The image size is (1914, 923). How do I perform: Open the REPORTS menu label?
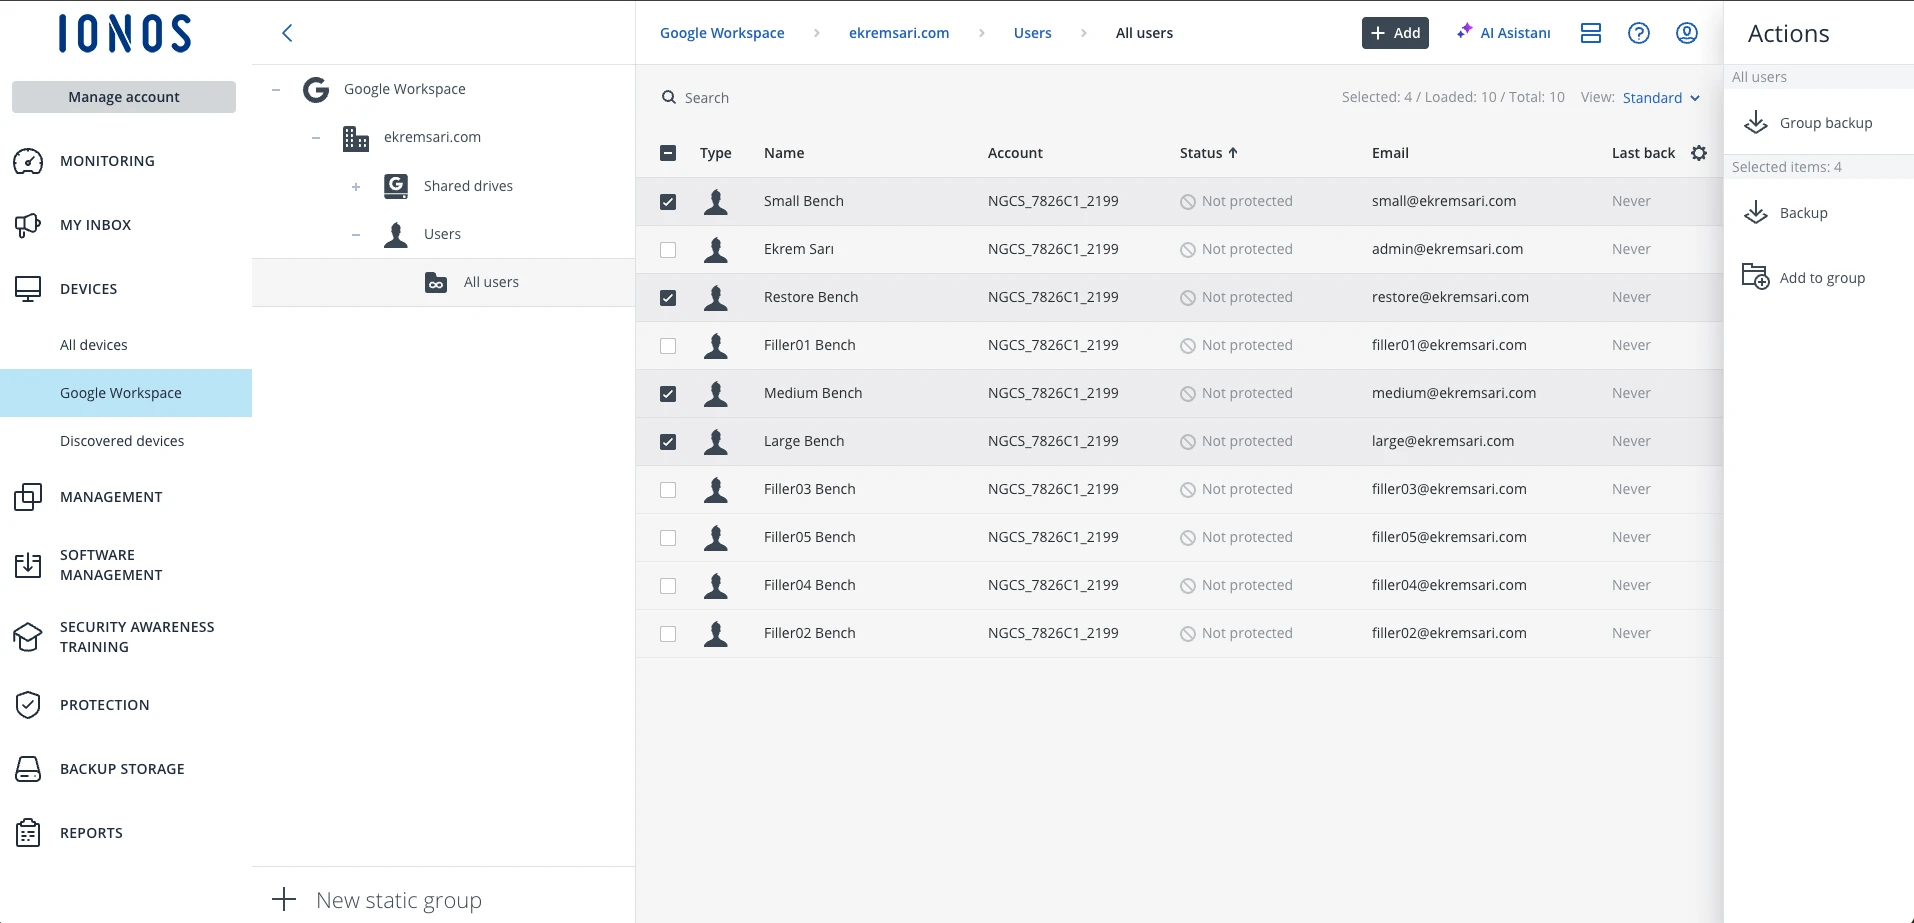tap(91, 833)
